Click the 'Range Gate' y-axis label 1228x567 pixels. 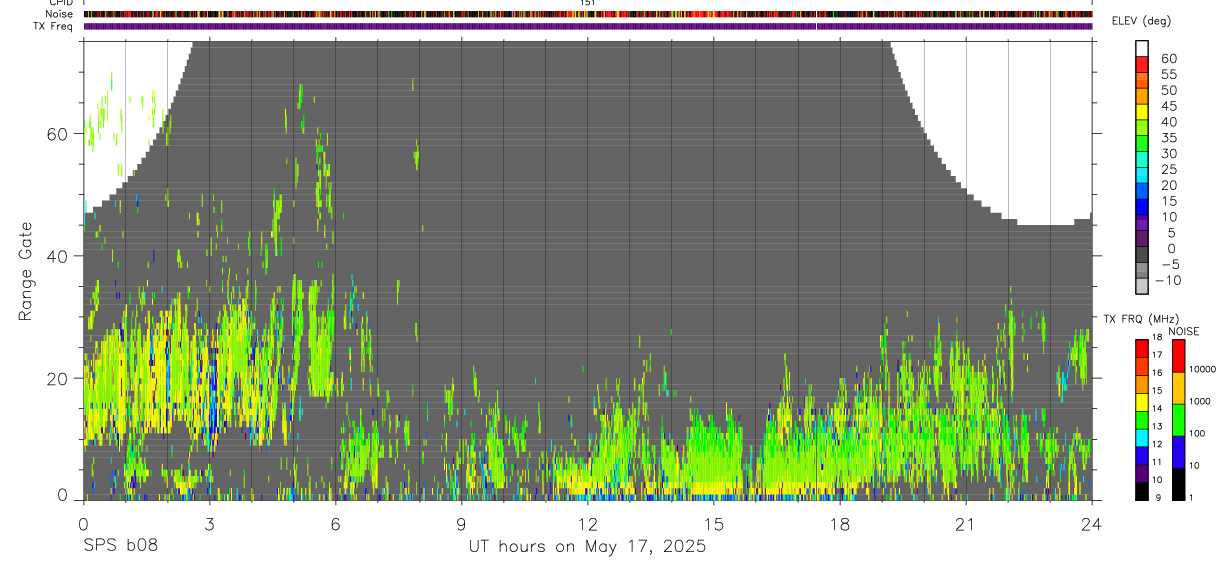26,270
